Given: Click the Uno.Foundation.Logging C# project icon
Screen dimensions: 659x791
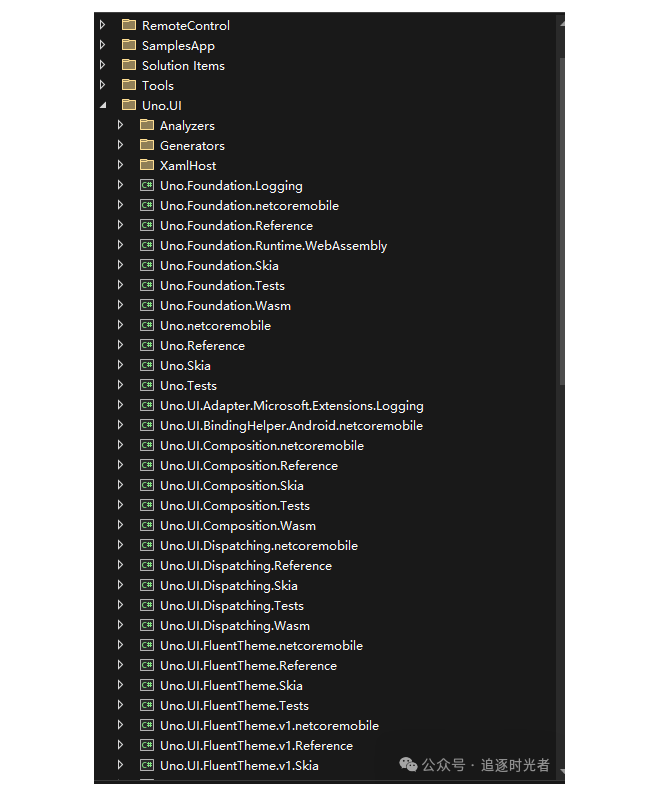Looking at the screenshot, I should pyautogui.click(x=146, y=185).
